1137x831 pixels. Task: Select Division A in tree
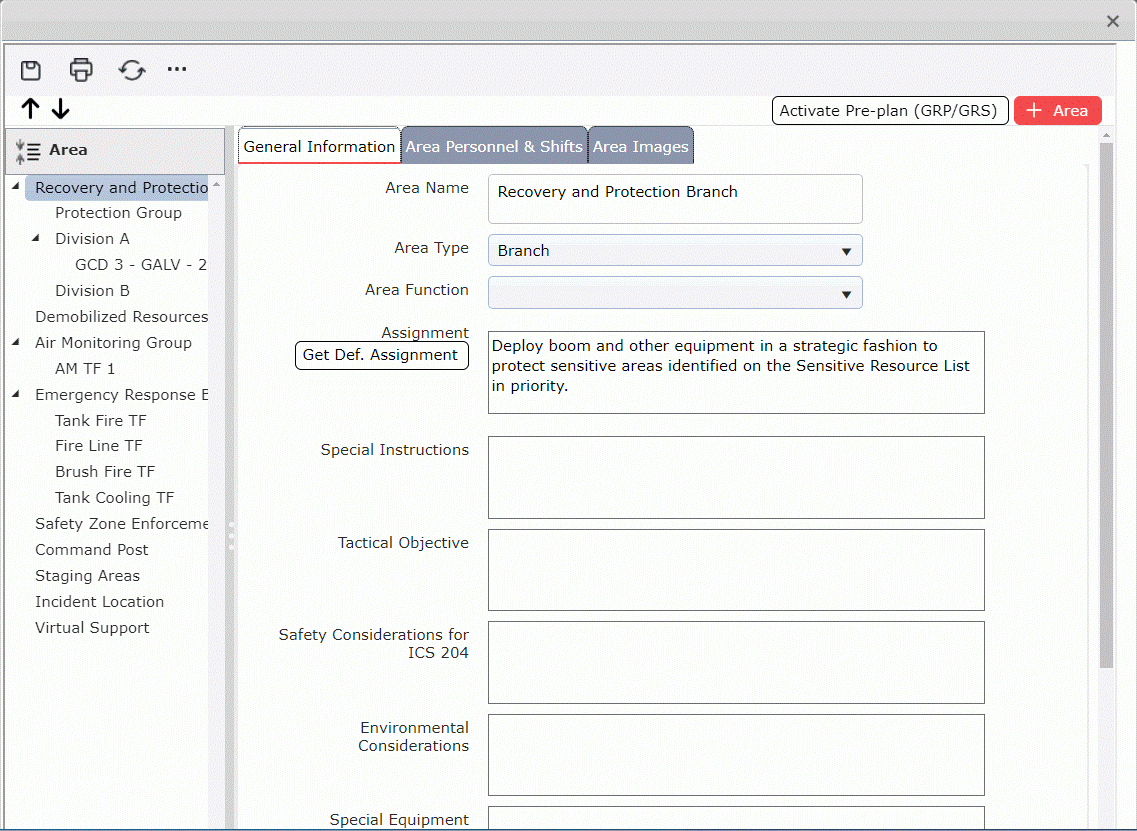click(x=92, y=239)
